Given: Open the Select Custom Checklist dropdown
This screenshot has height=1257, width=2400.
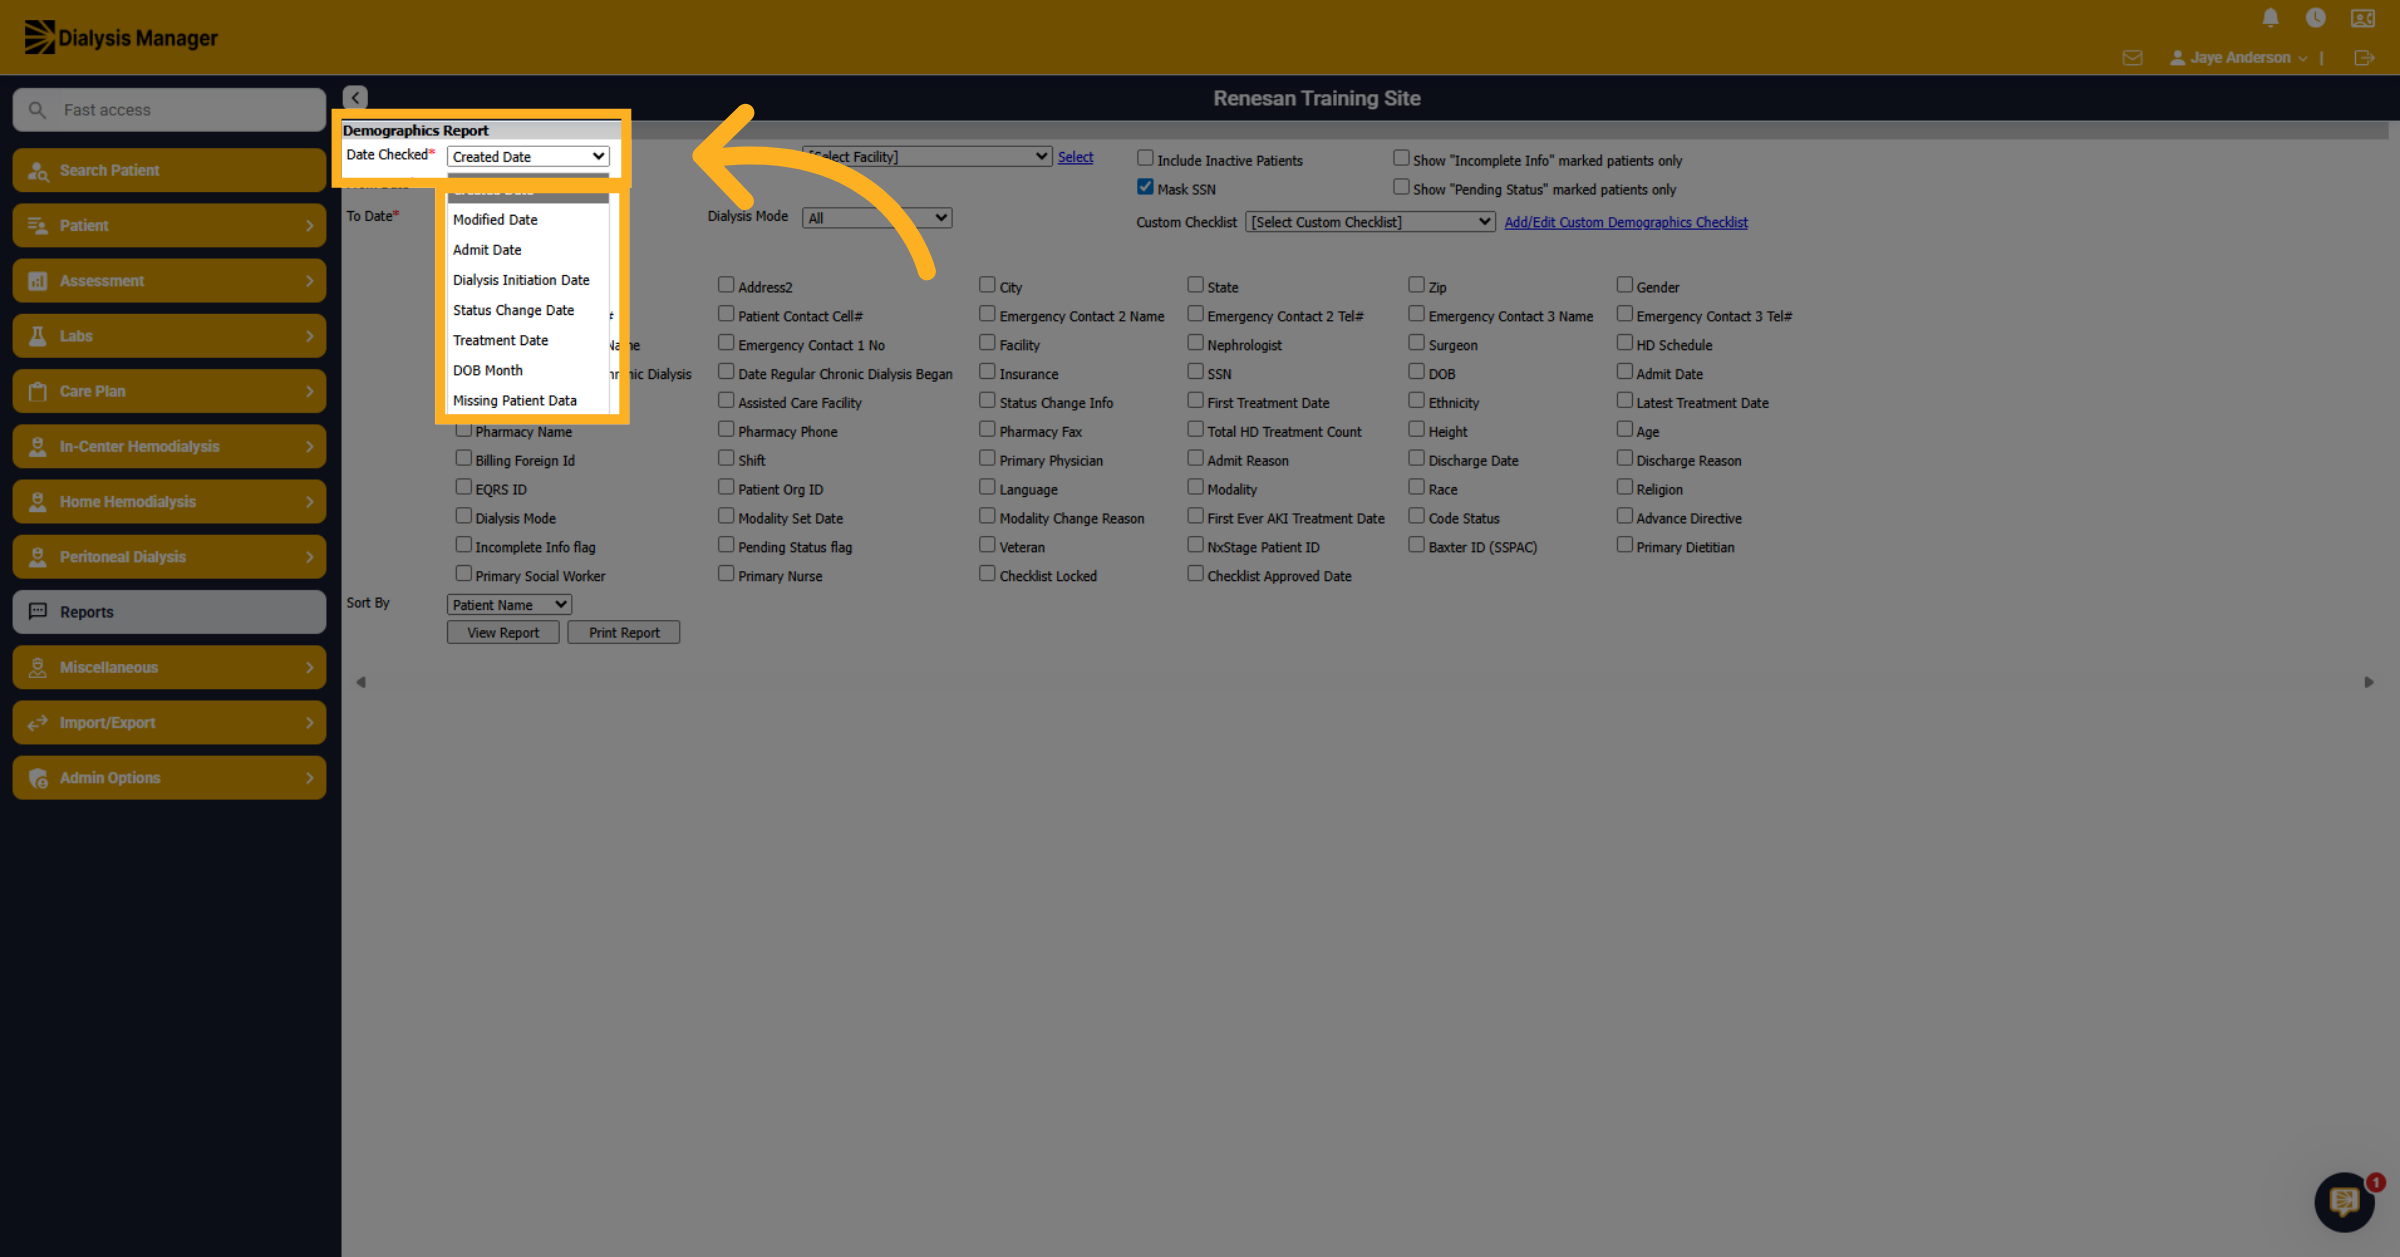Looking at the screenshot, I should click(1370, 222).
